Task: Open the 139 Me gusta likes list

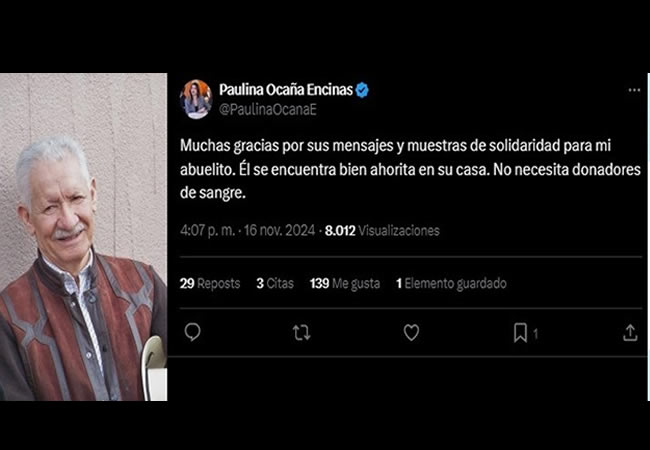Action: pos(344,283)
